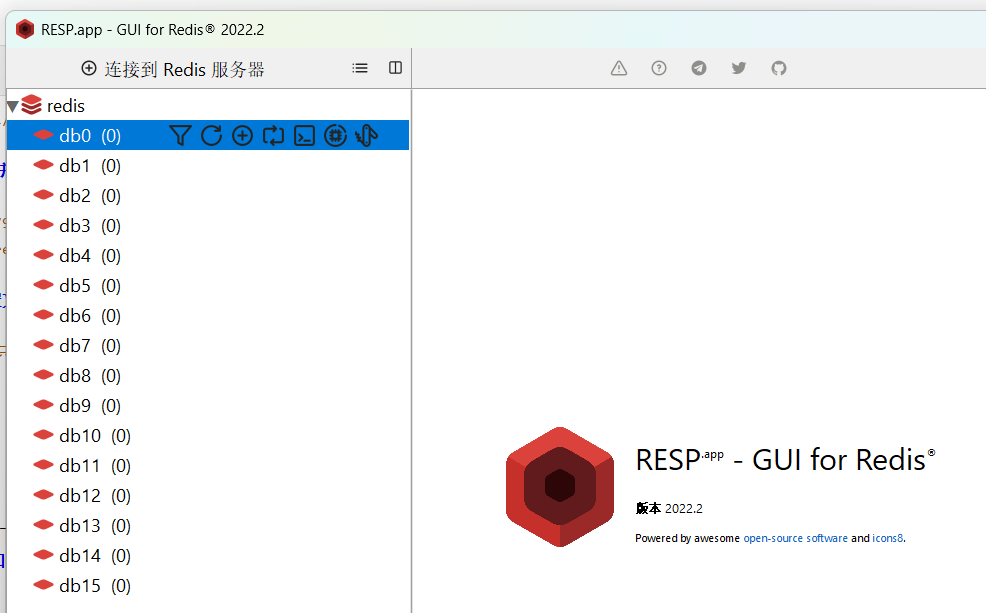Open the GitHub icon in toolbar
Screen dimensions: 986x613
point(778,68)
